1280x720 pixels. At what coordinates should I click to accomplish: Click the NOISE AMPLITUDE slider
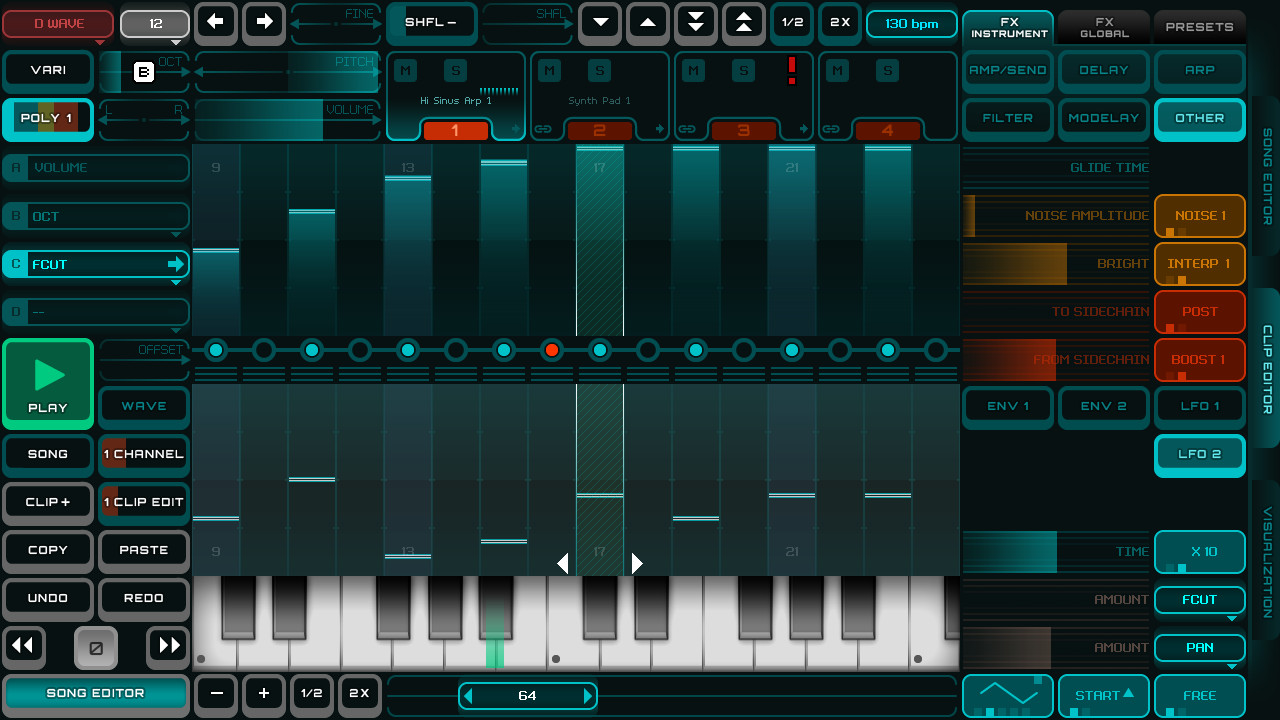coord(1055,215)
